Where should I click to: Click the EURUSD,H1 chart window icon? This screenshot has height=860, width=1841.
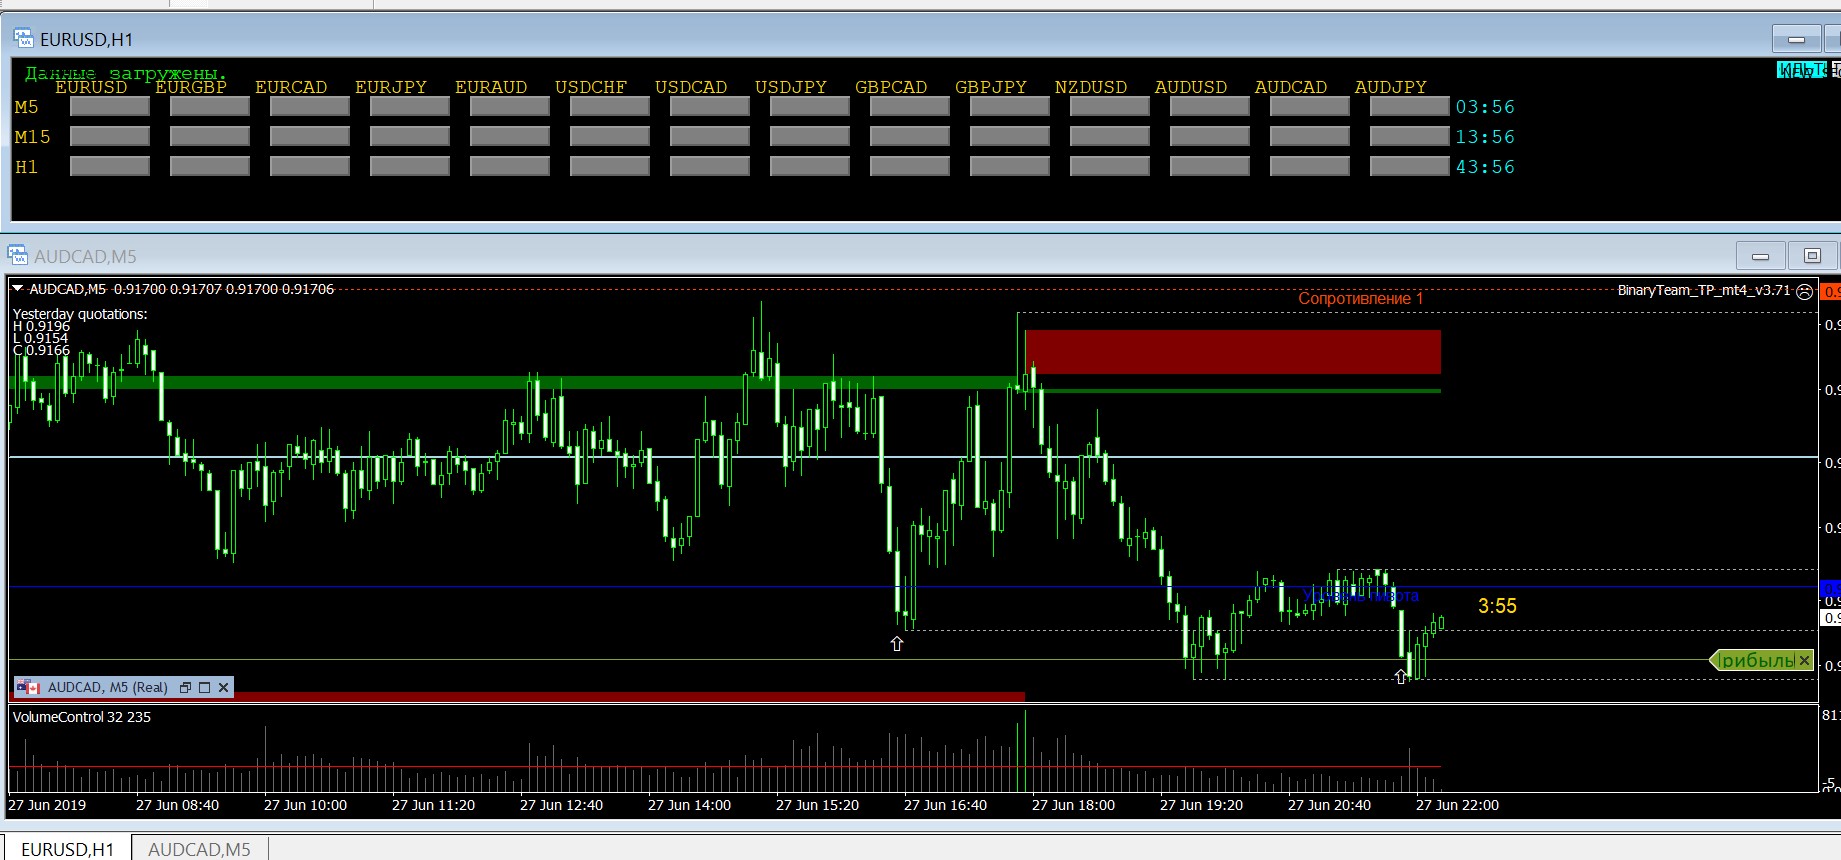tap(23, 39)
